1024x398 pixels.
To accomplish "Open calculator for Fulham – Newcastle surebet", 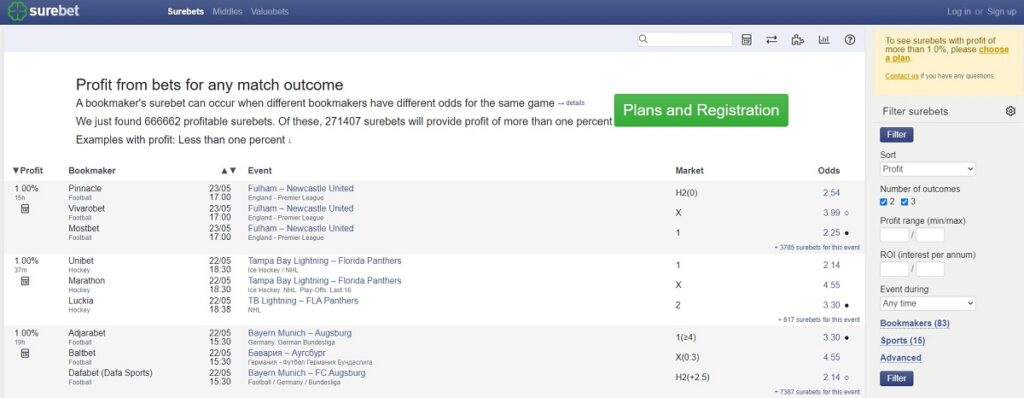I will coord(25,209).
